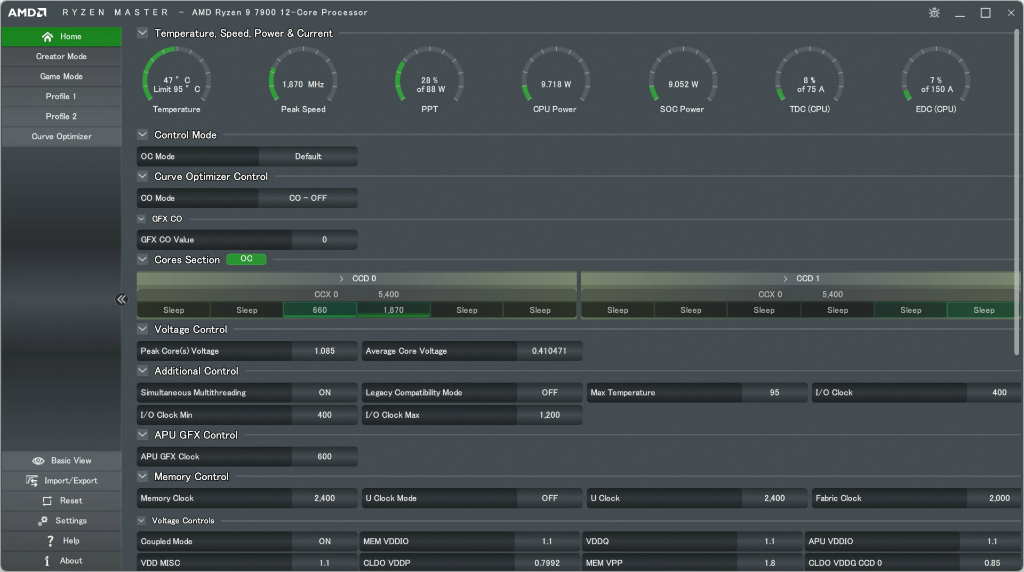This screenshot has height=572, width=1024.
Task: Click the AMD logo in title bar
Action: click(x=27, y=12)
